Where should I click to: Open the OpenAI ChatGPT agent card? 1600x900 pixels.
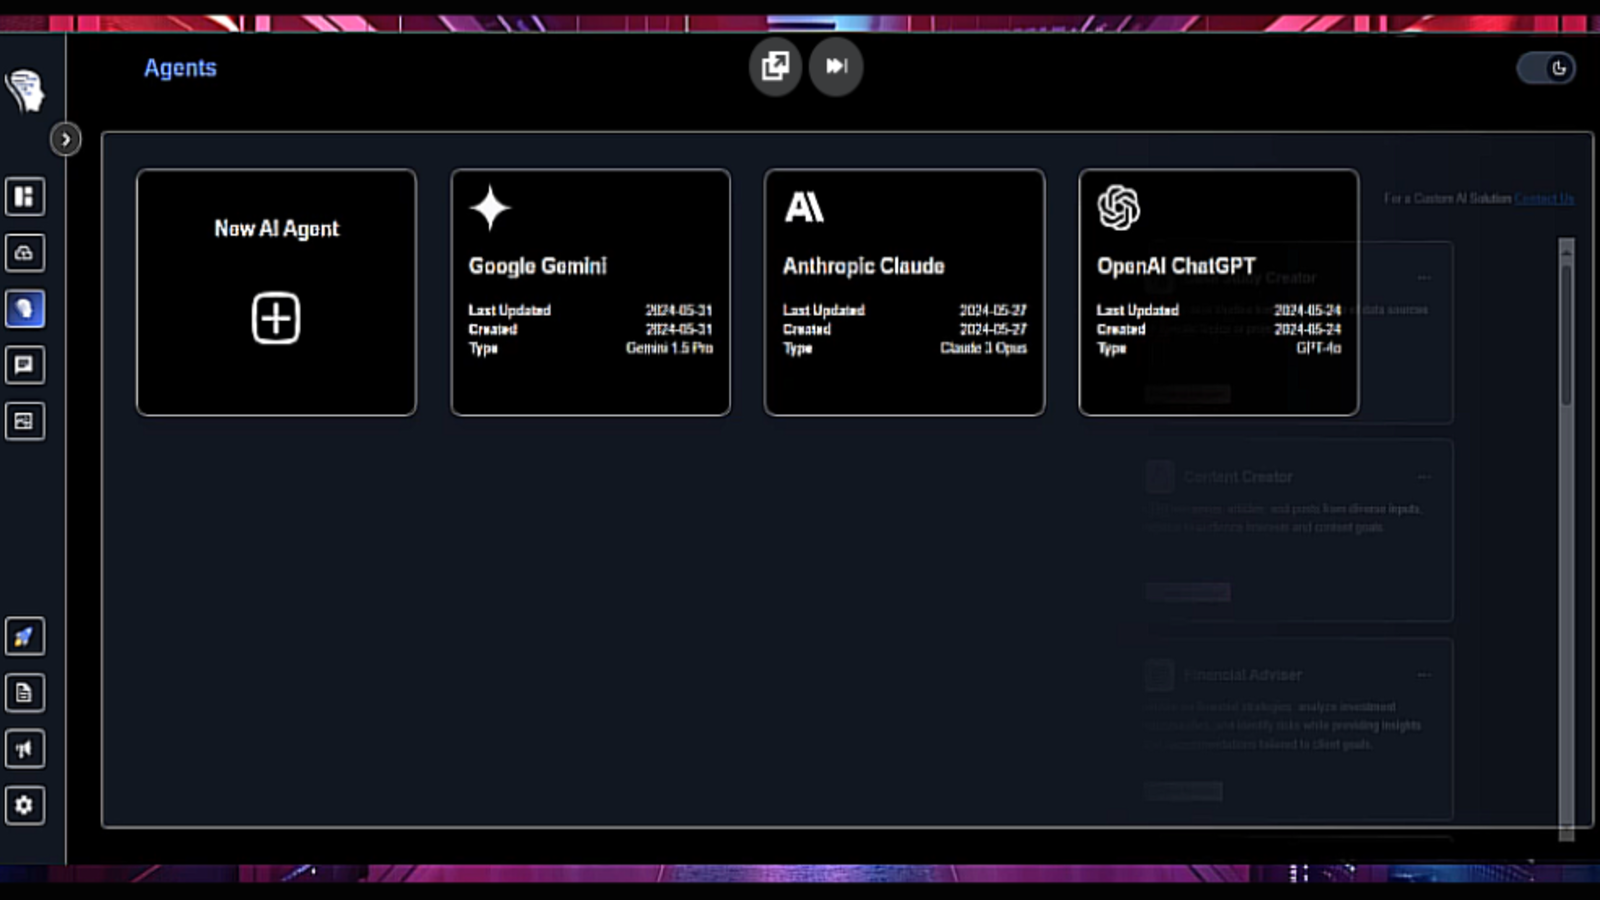point(1218,292)
